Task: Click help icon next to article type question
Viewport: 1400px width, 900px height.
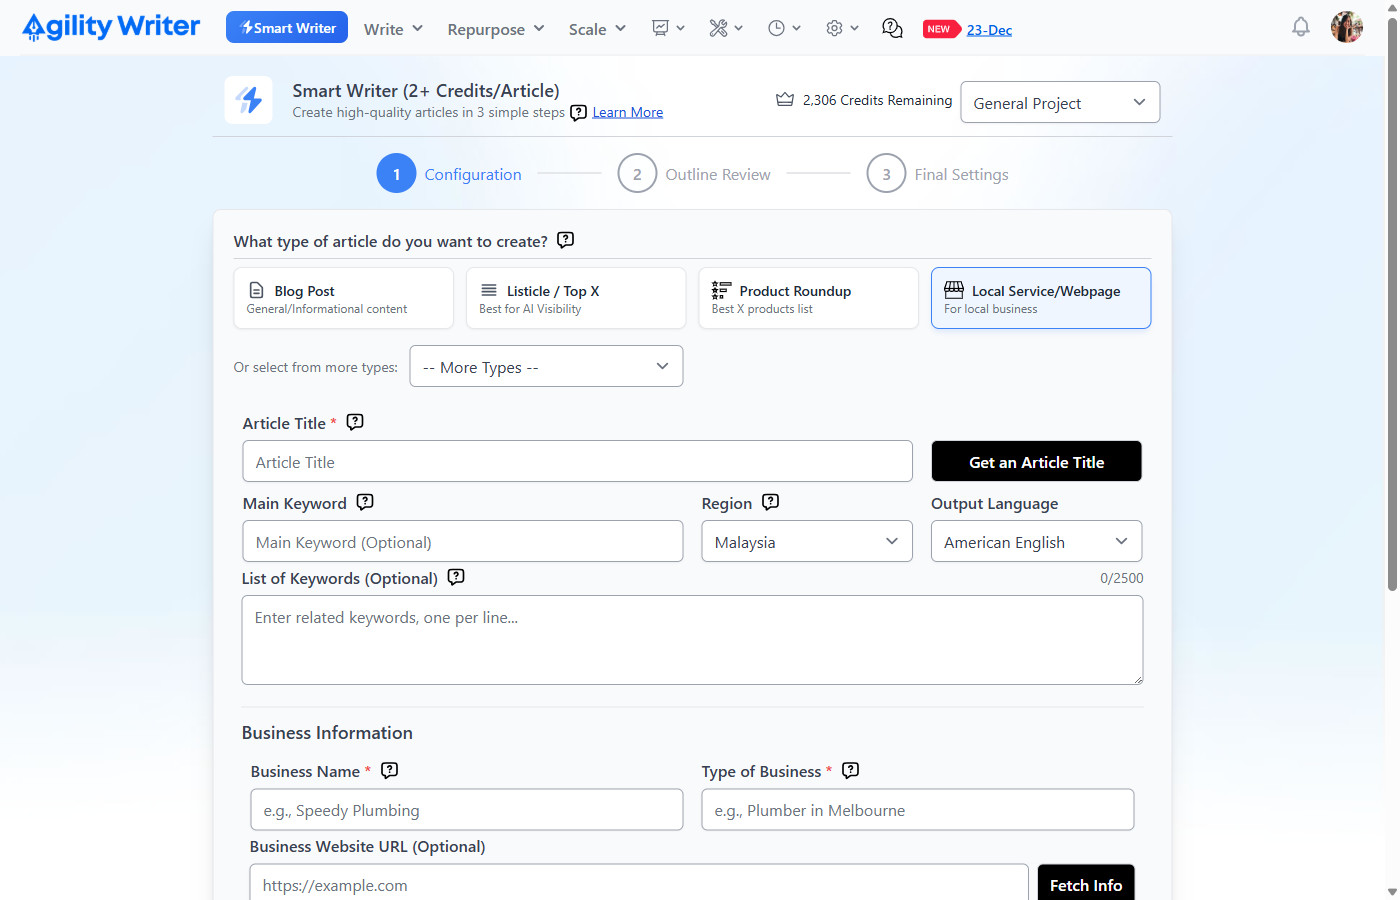Action: point(565,240)
